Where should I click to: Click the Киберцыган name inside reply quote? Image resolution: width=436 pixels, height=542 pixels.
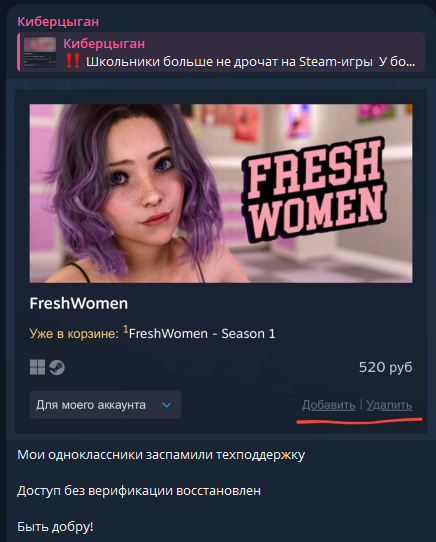tap(104, 44)
